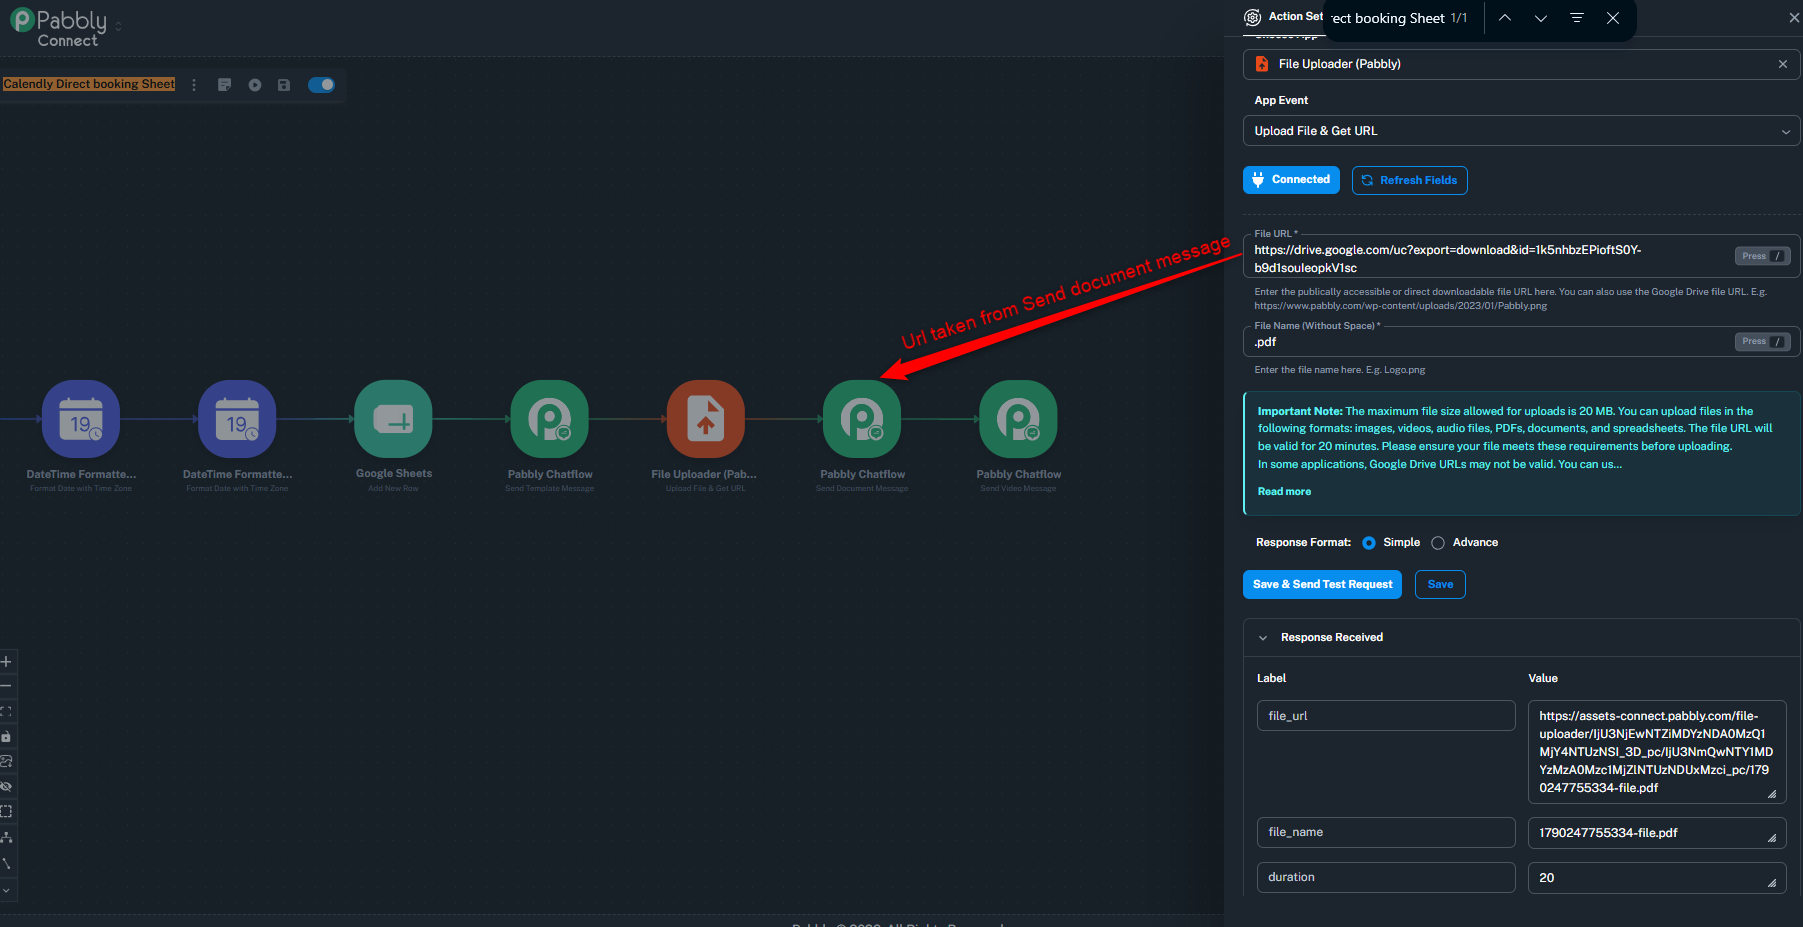The width and height of the screenshot is (1803, 927).
Task: Expand more canvas tools chevron
Action: point(6,889)
